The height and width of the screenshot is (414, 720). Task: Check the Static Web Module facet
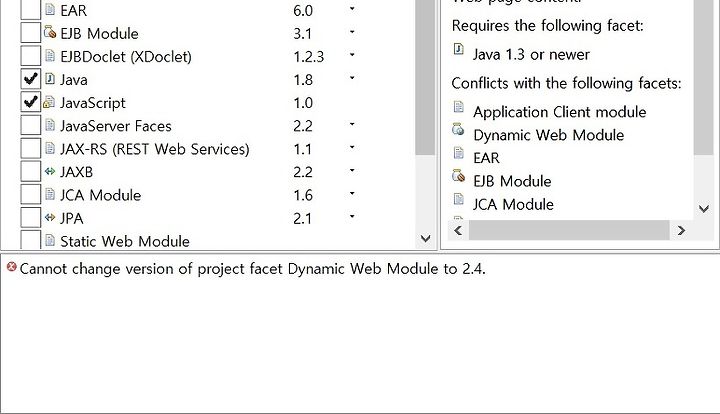click(x=31, y=240)
